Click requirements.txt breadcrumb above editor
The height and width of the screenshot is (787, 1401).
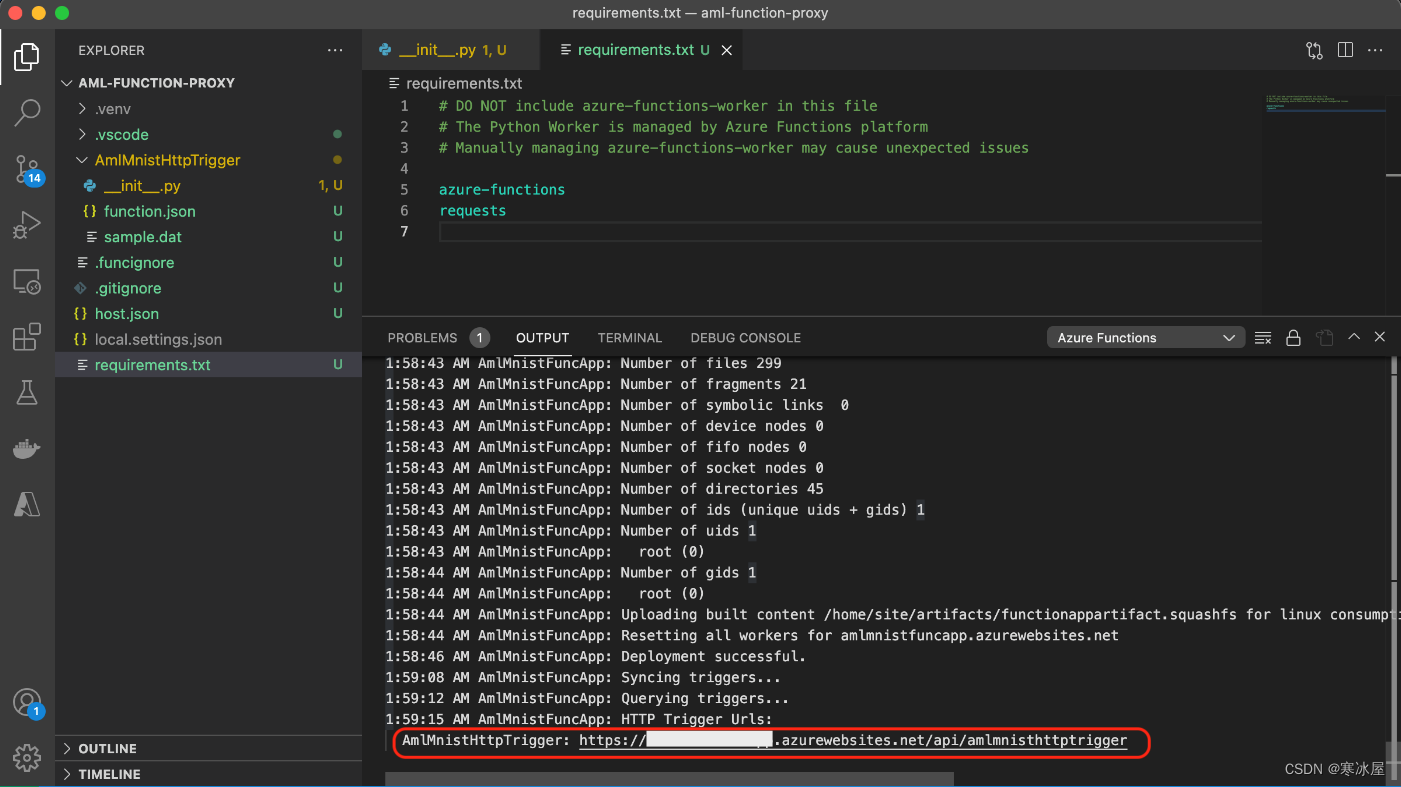[464, 83]
